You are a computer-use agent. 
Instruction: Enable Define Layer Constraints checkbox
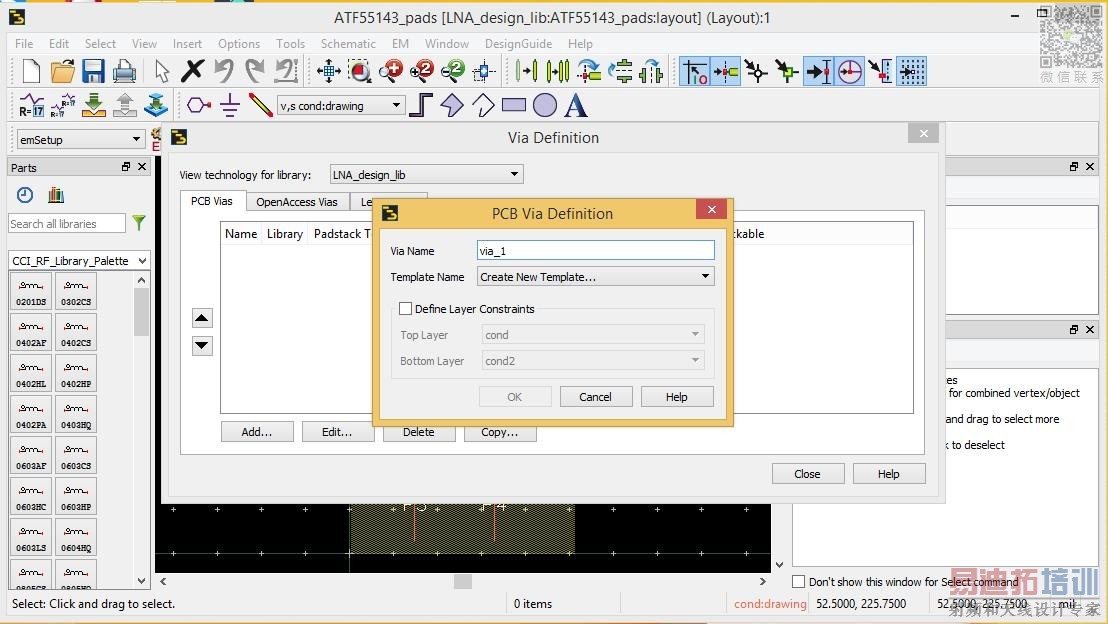406,309
